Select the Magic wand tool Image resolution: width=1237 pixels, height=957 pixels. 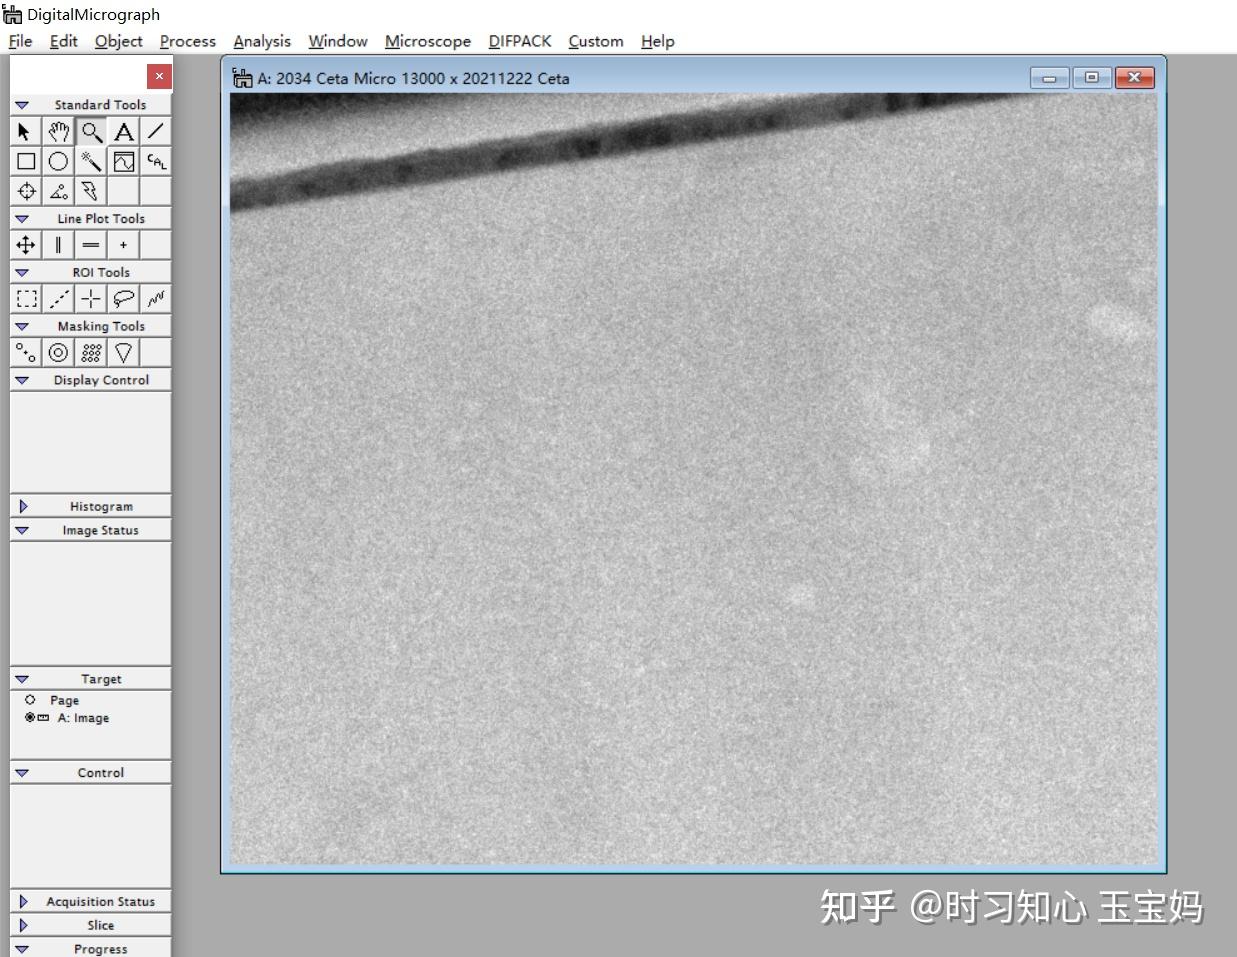tap(91, 160)
